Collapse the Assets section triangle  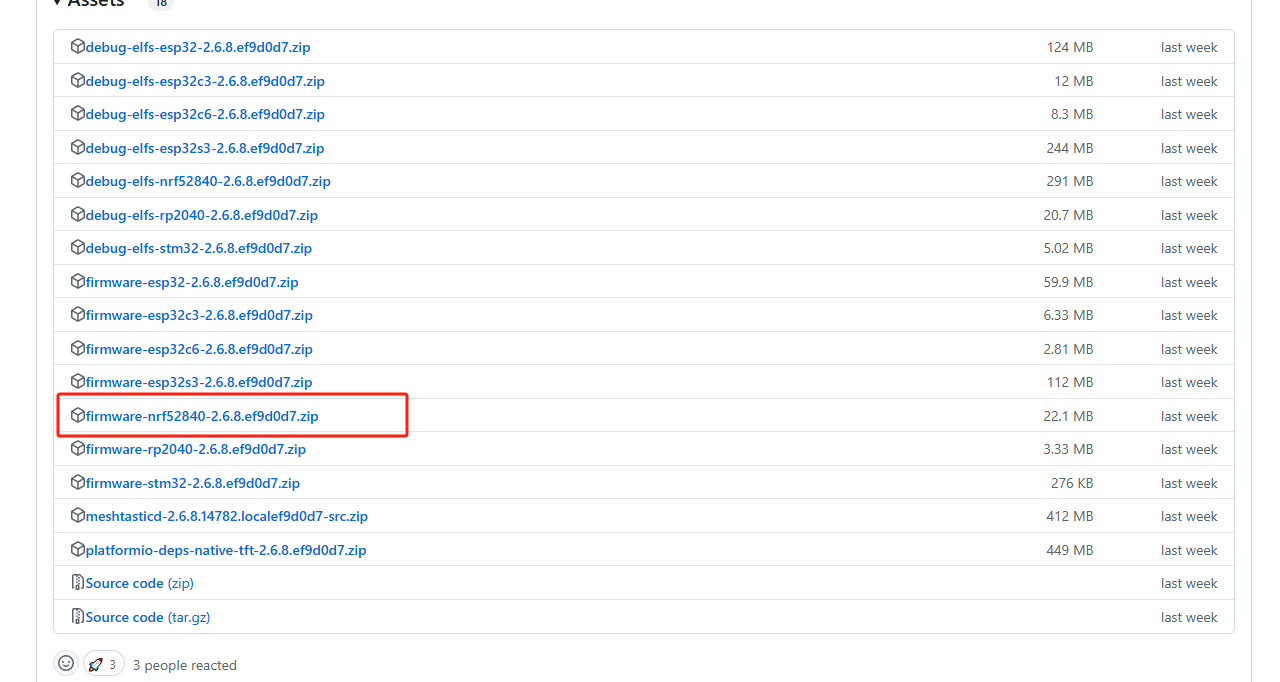tap(58, 3)
